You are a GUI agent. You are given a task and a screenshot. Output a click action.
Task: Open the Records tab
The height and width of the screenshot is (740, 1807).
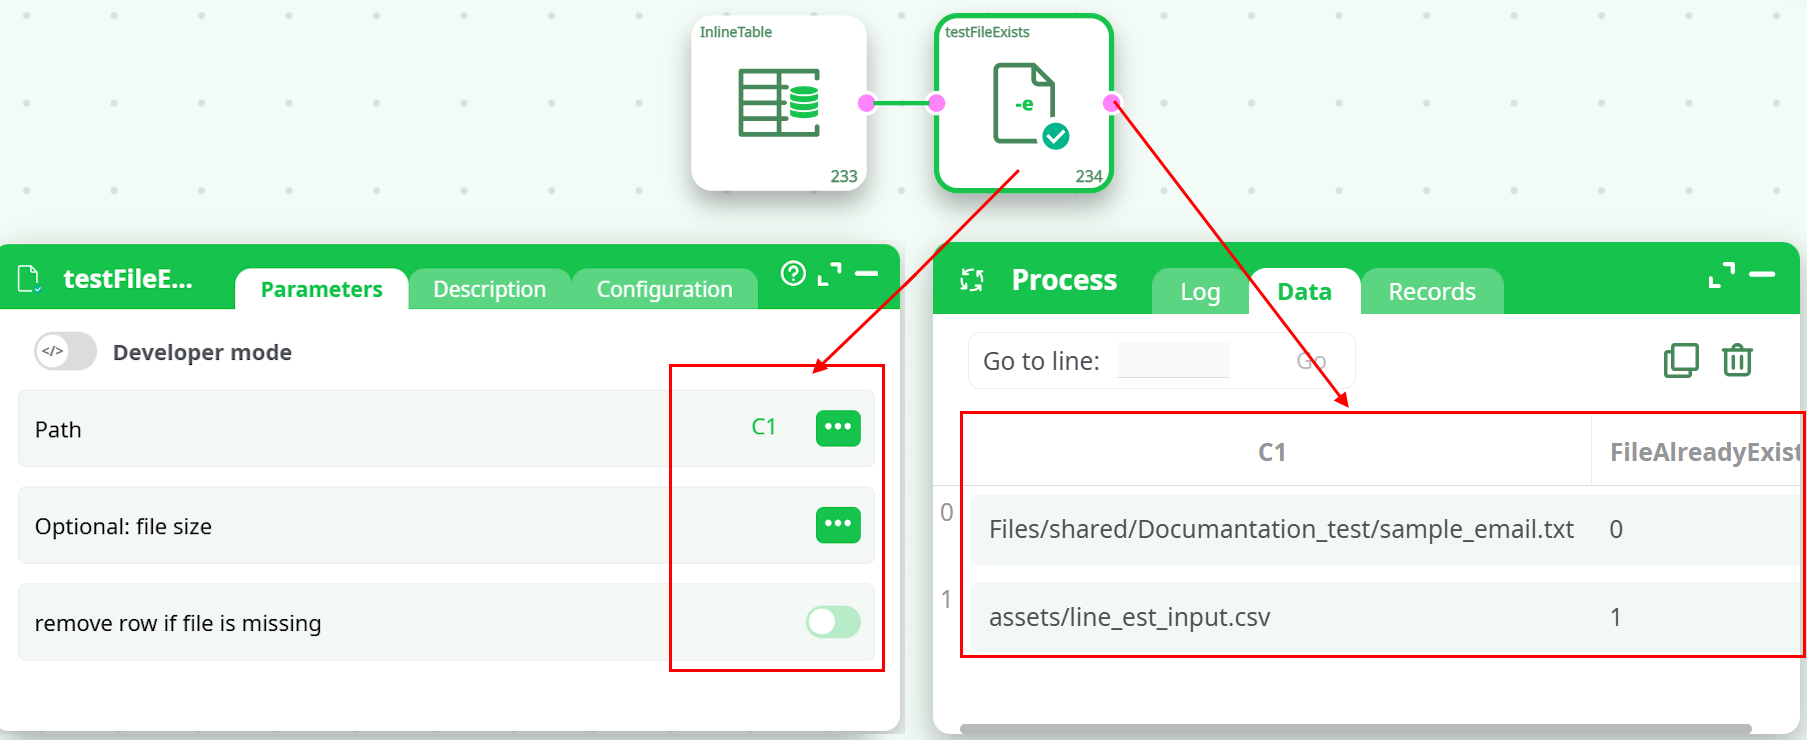[x=1431, y=292]
